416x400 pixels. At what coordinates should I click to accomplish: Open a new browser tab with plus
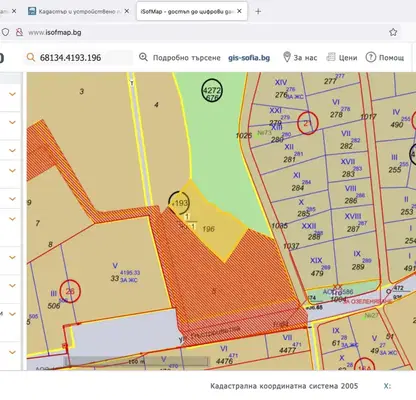[x=258, y=11]
